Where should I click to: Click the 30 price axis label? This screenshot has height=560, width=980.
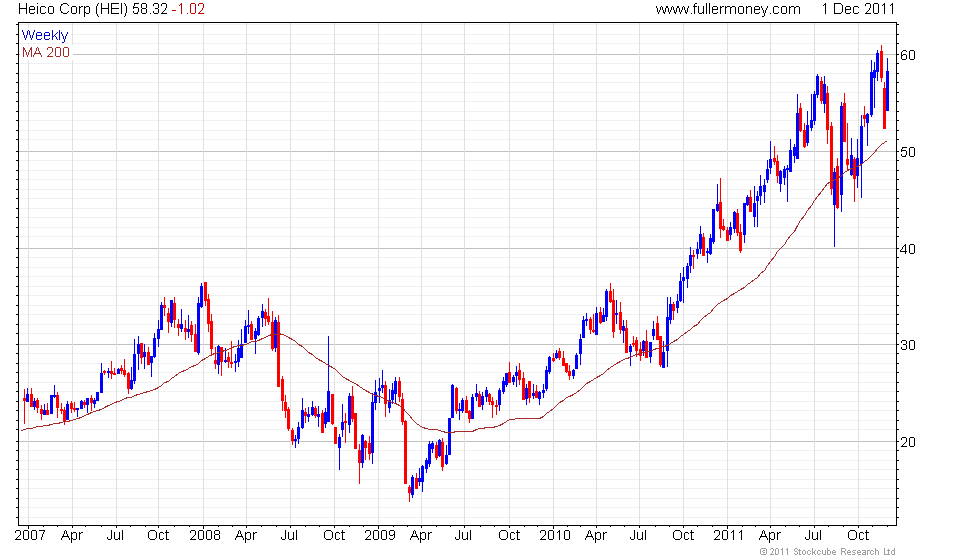908,345
